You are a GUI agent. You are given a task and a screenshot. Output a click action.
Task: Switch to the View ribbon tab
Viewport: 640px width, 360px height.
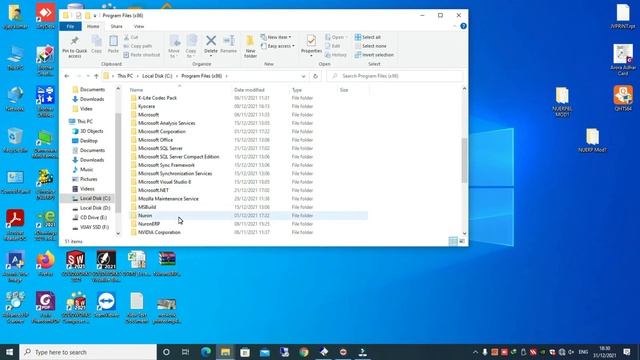(139, 27)
